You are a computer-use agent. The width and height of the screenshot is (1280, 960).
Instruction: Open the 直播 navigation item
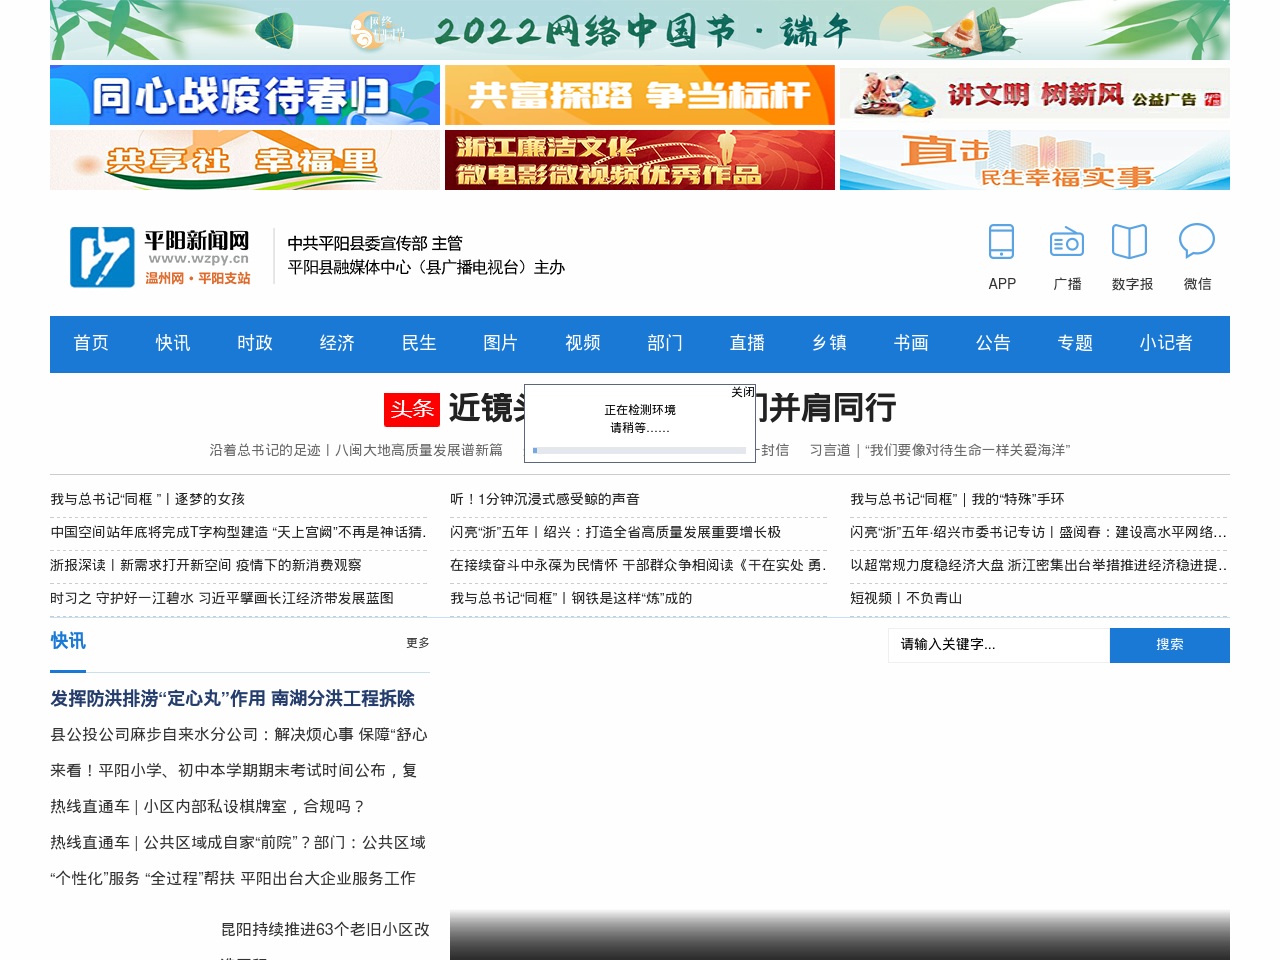747,343
